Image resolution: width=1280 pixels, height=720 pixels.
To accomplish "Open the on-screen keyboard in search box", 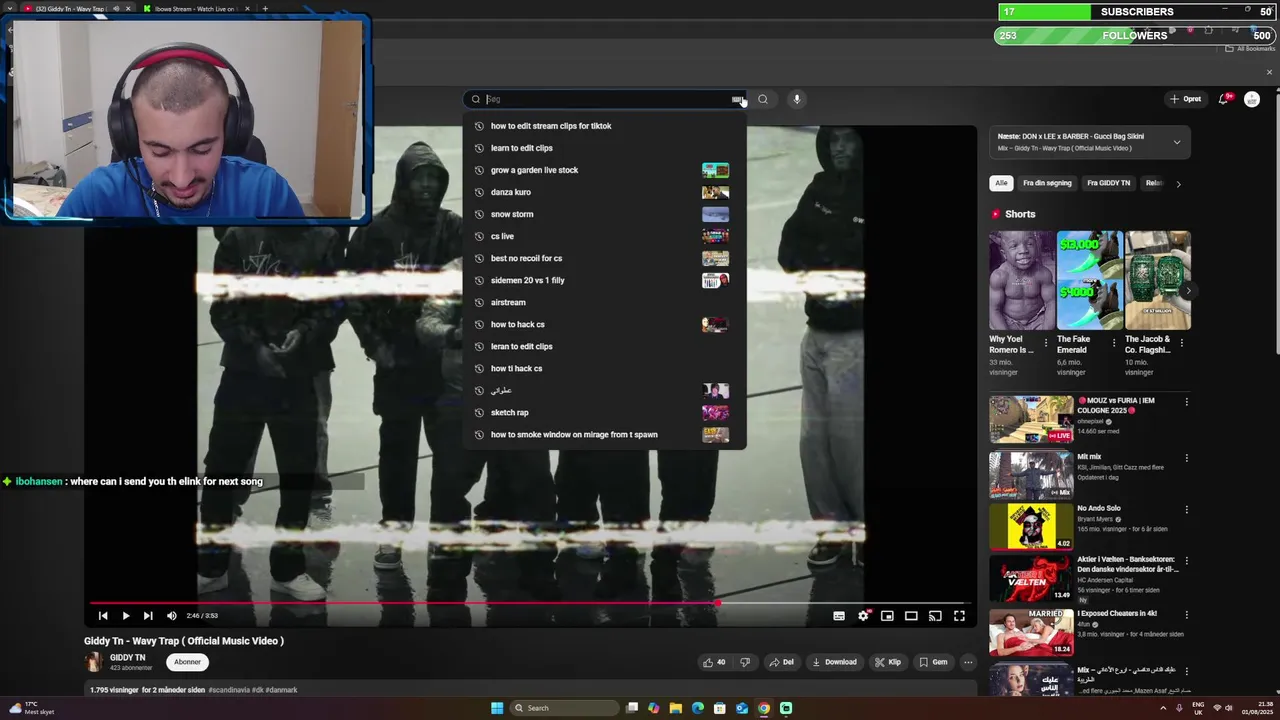I will 737,99.
